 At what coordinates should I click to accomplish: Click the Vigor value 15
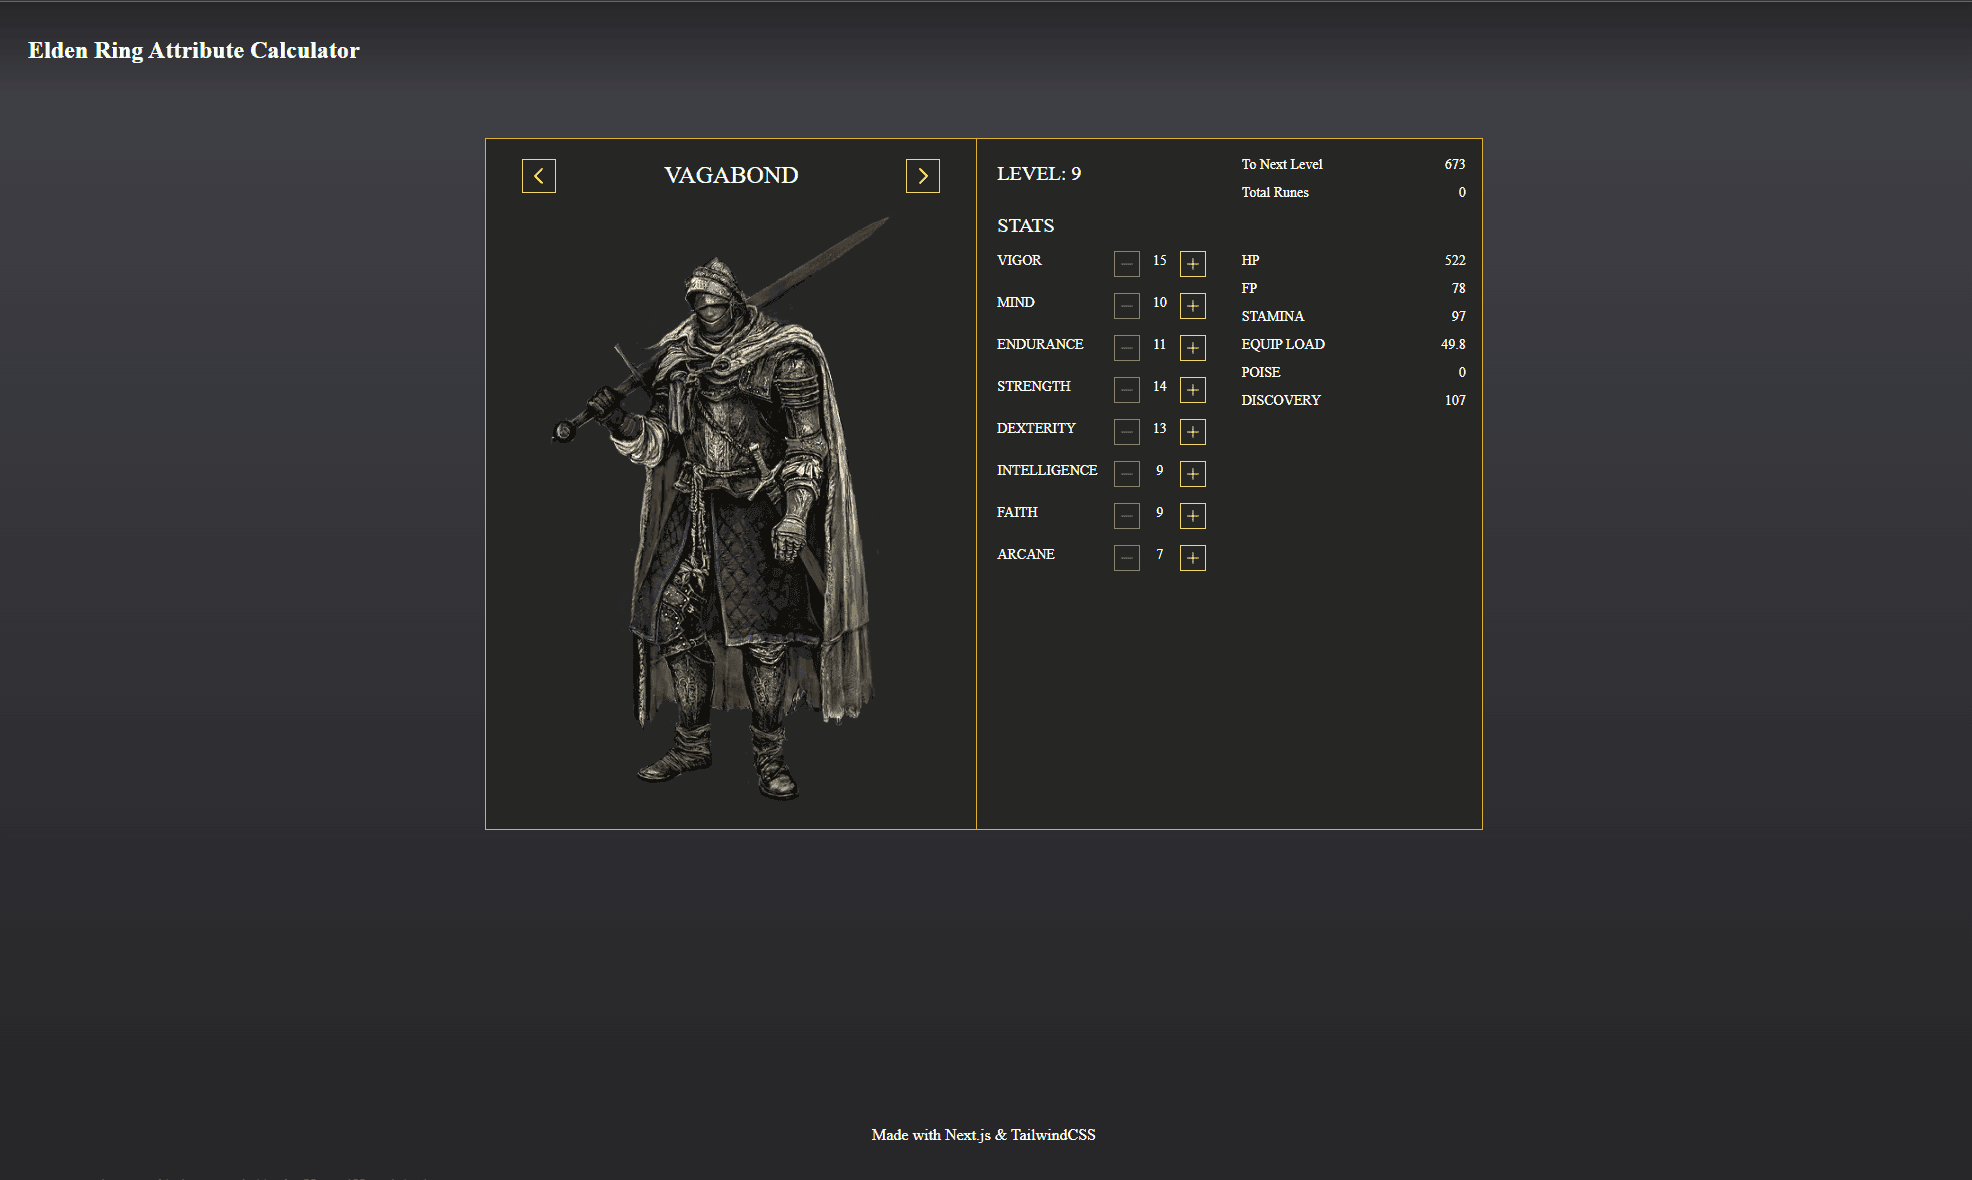(x=1159, y=260)
